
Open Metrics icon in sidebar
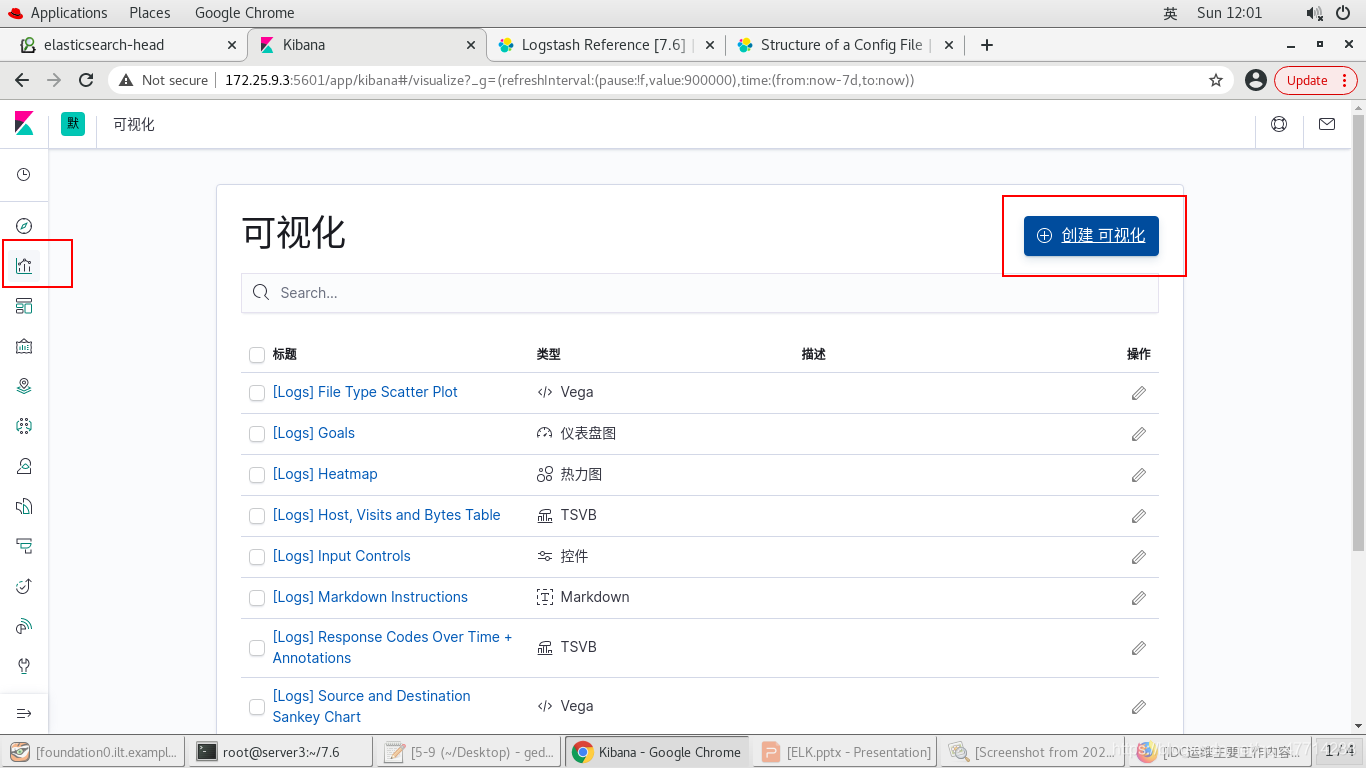click(24, 466)
